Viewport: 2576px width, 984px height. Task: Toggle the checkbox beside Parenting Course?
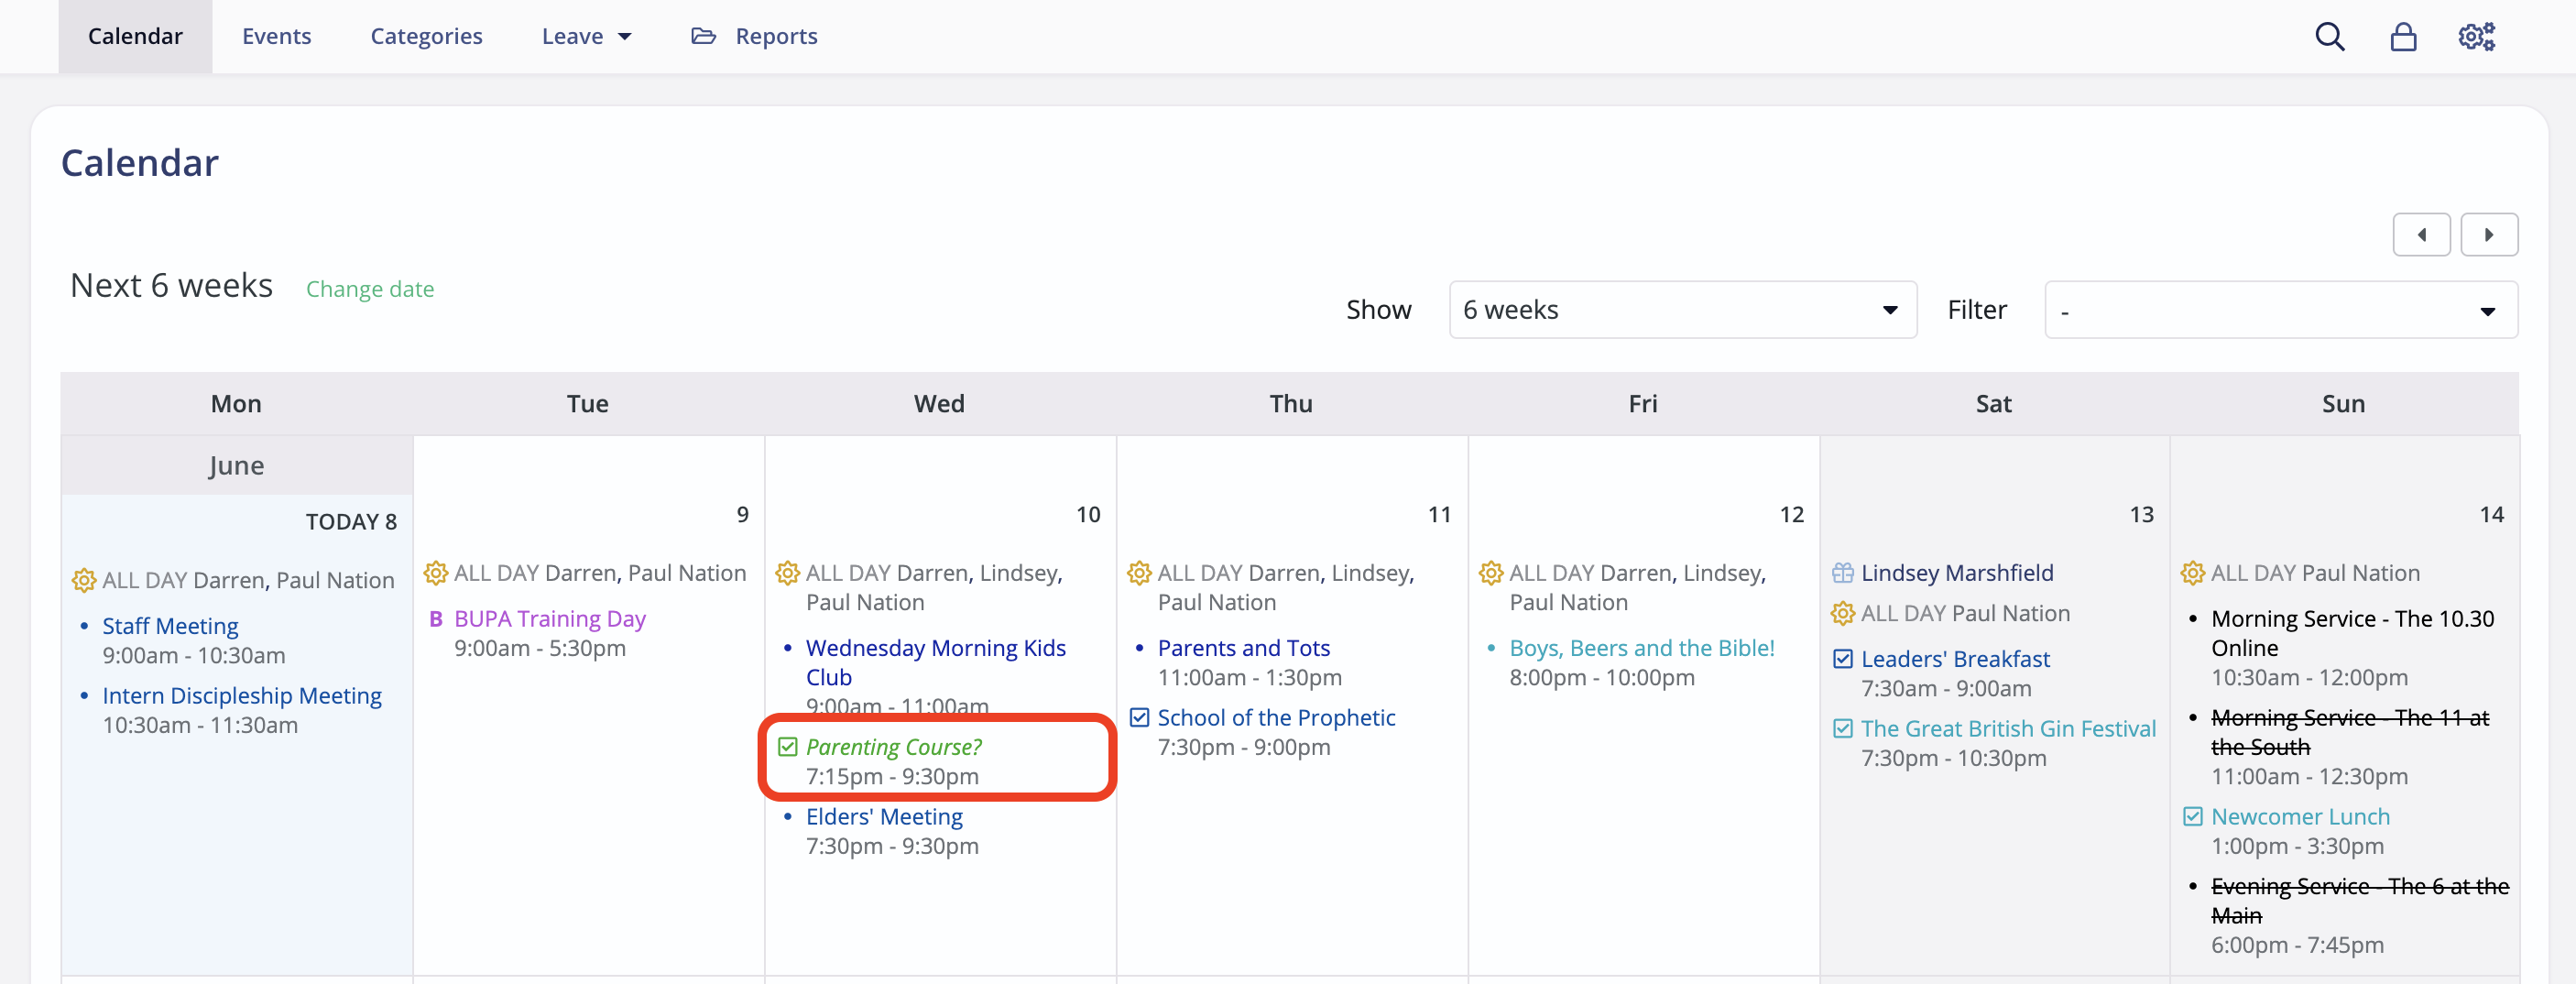point(787,746)
